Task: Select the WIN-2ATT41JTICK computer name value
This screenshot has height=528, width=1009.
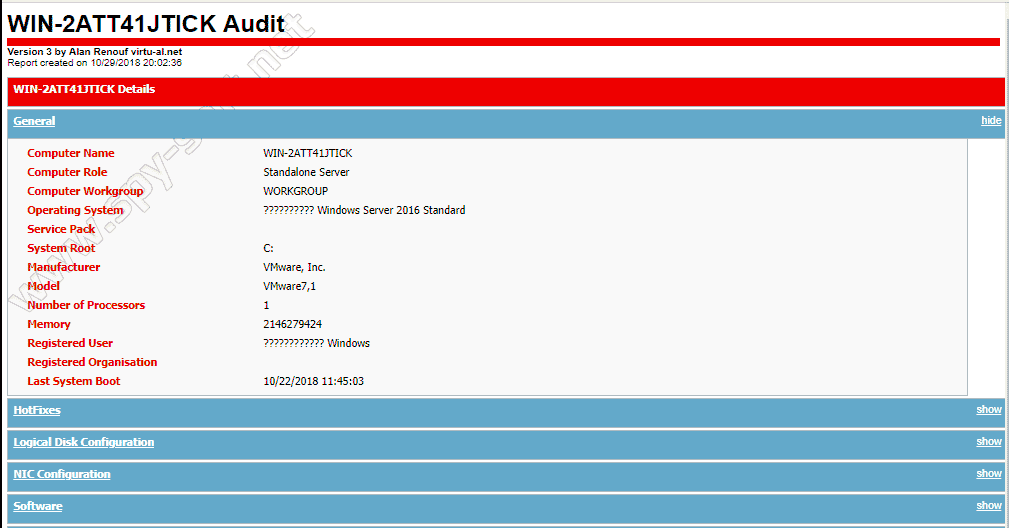Action: point(308,153)
